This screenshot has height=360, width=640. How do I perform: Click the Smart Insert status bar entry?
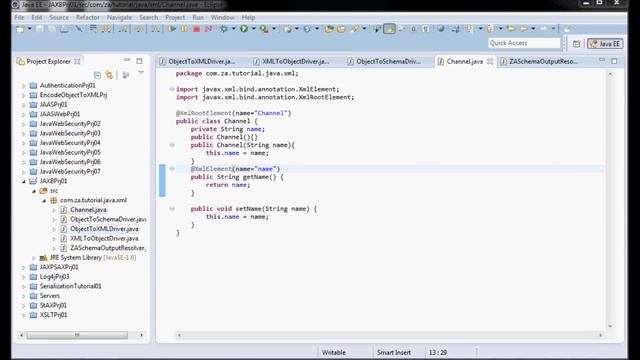pyautogui.click(x=394, y=353)
